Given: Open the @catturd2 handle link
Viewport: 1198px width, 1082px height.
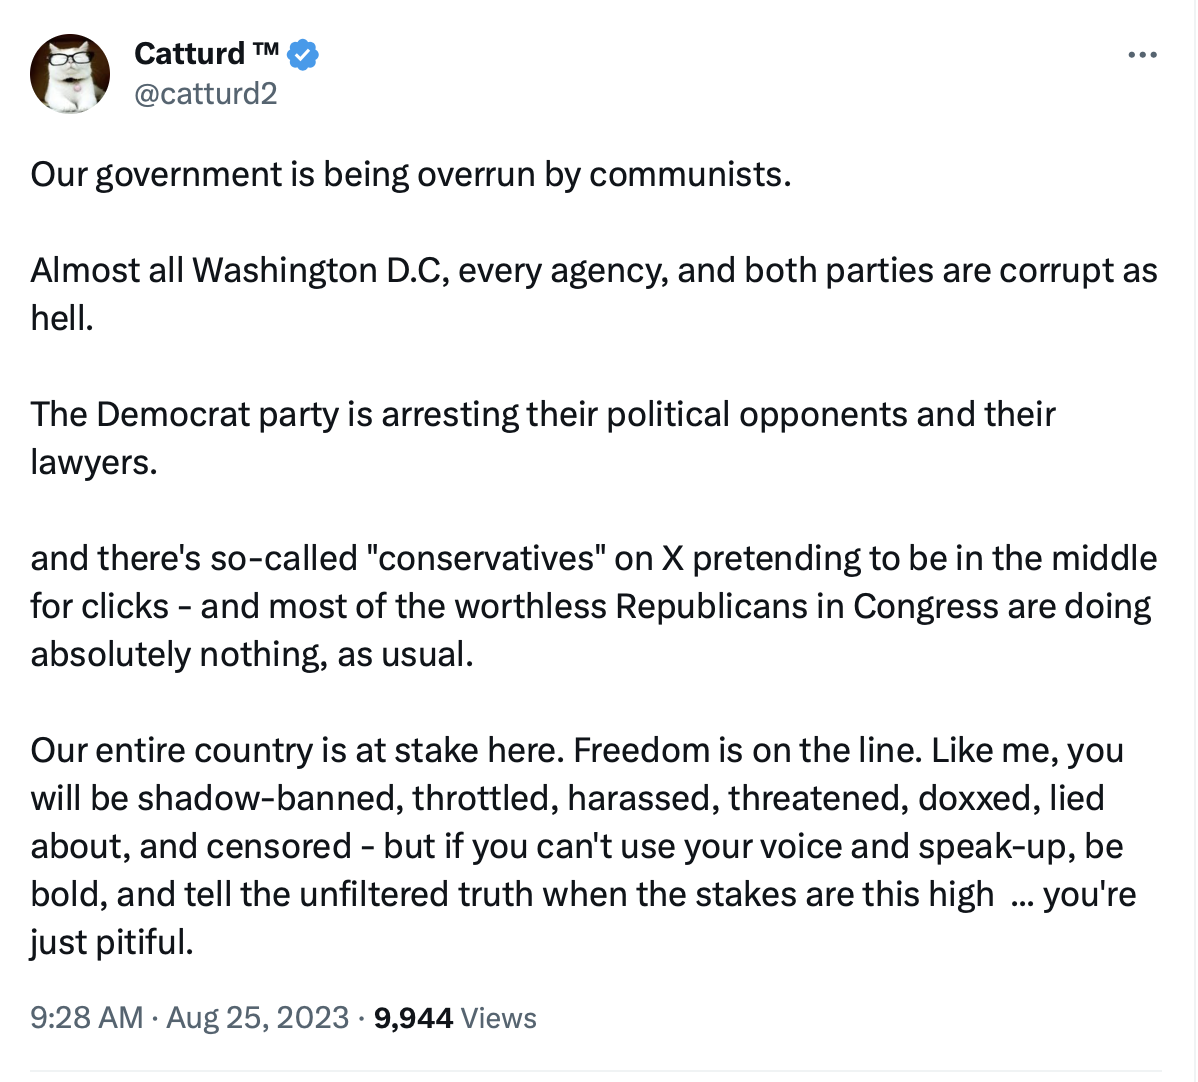Looking at the screenshot, I should coord(206,93).
